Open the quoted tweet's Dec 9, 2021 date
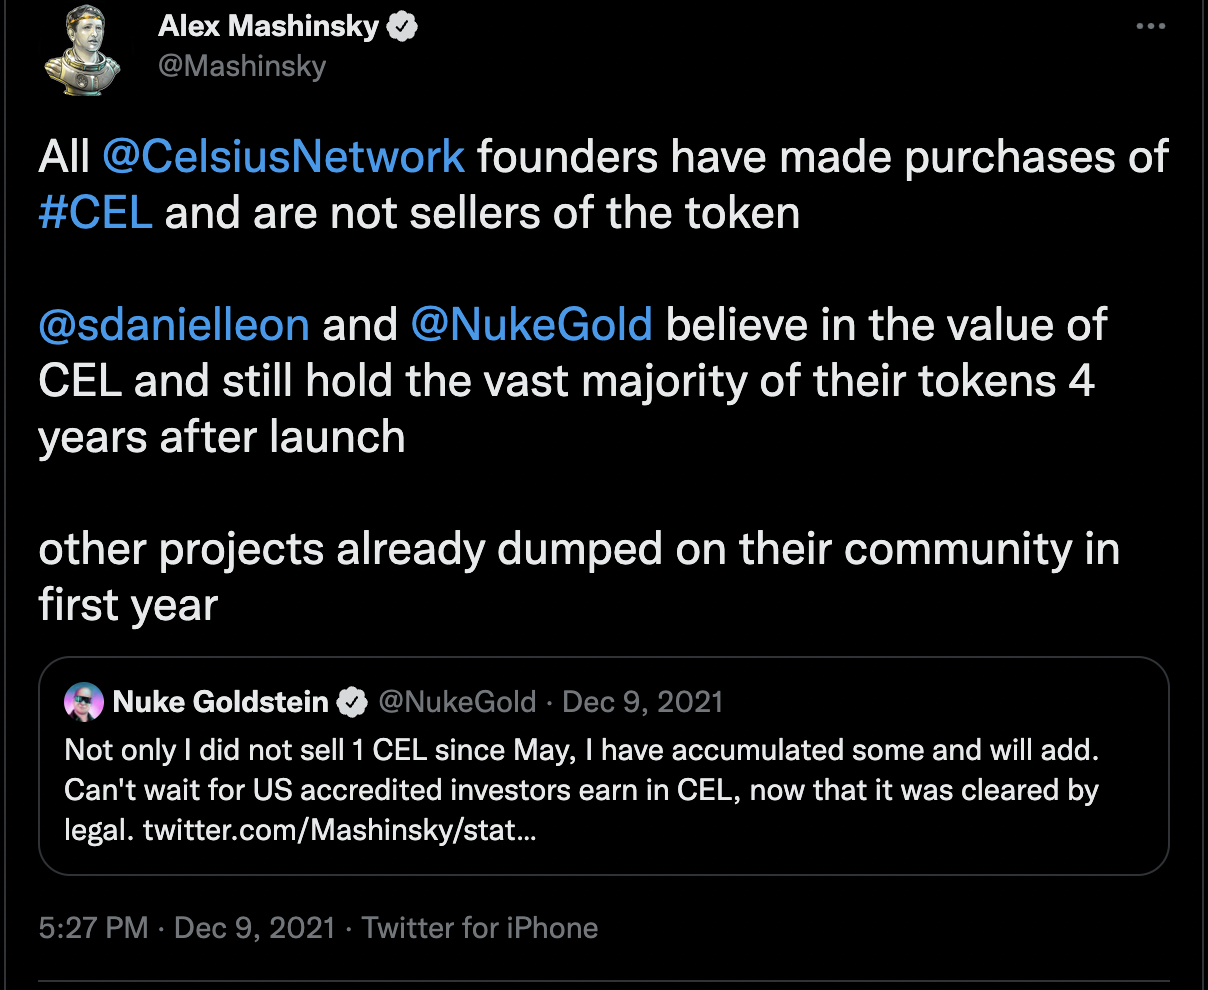Screen dimensions: 1208x990 (643, 702)
